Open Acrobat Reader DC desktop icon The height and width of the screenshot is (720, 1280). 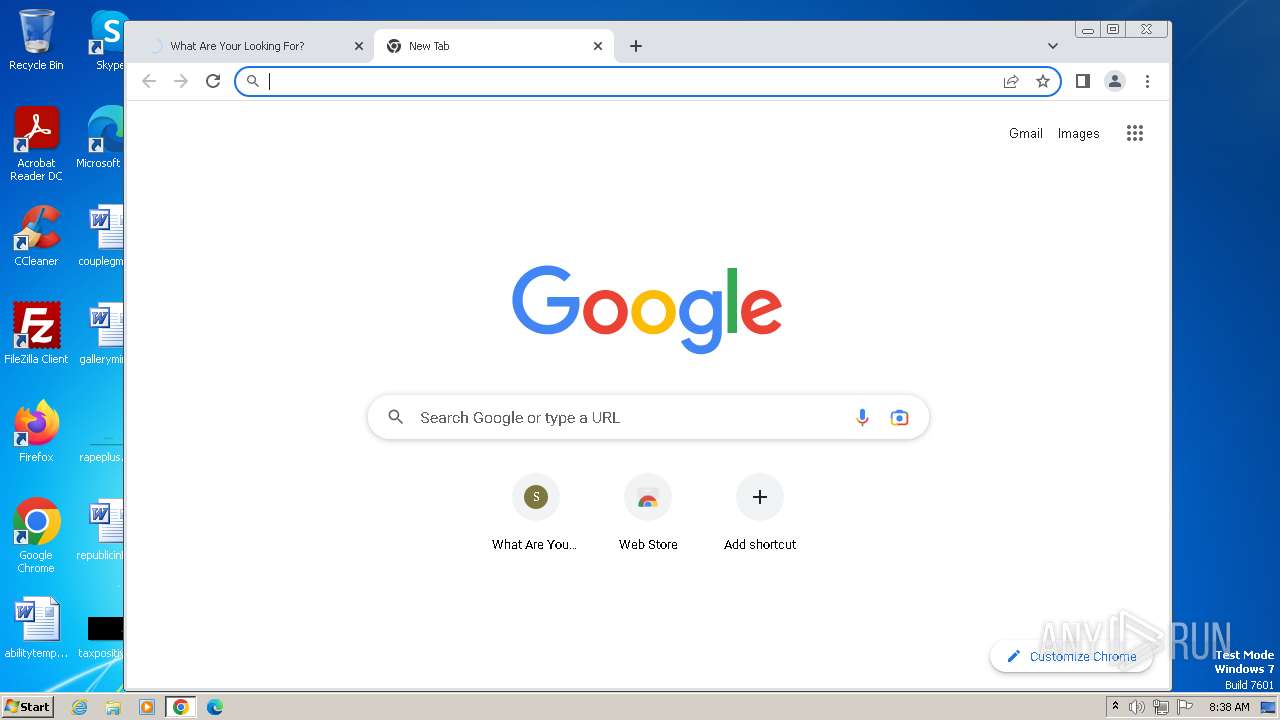(36, 144)
